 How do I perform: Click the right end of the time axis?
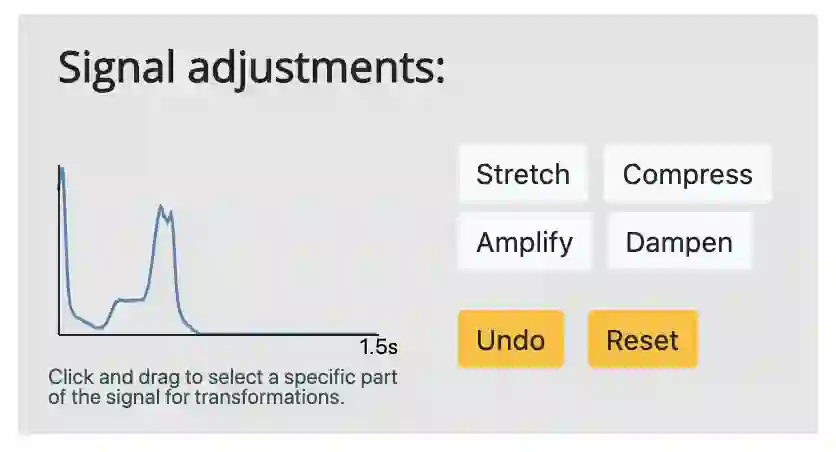(375, 335)
